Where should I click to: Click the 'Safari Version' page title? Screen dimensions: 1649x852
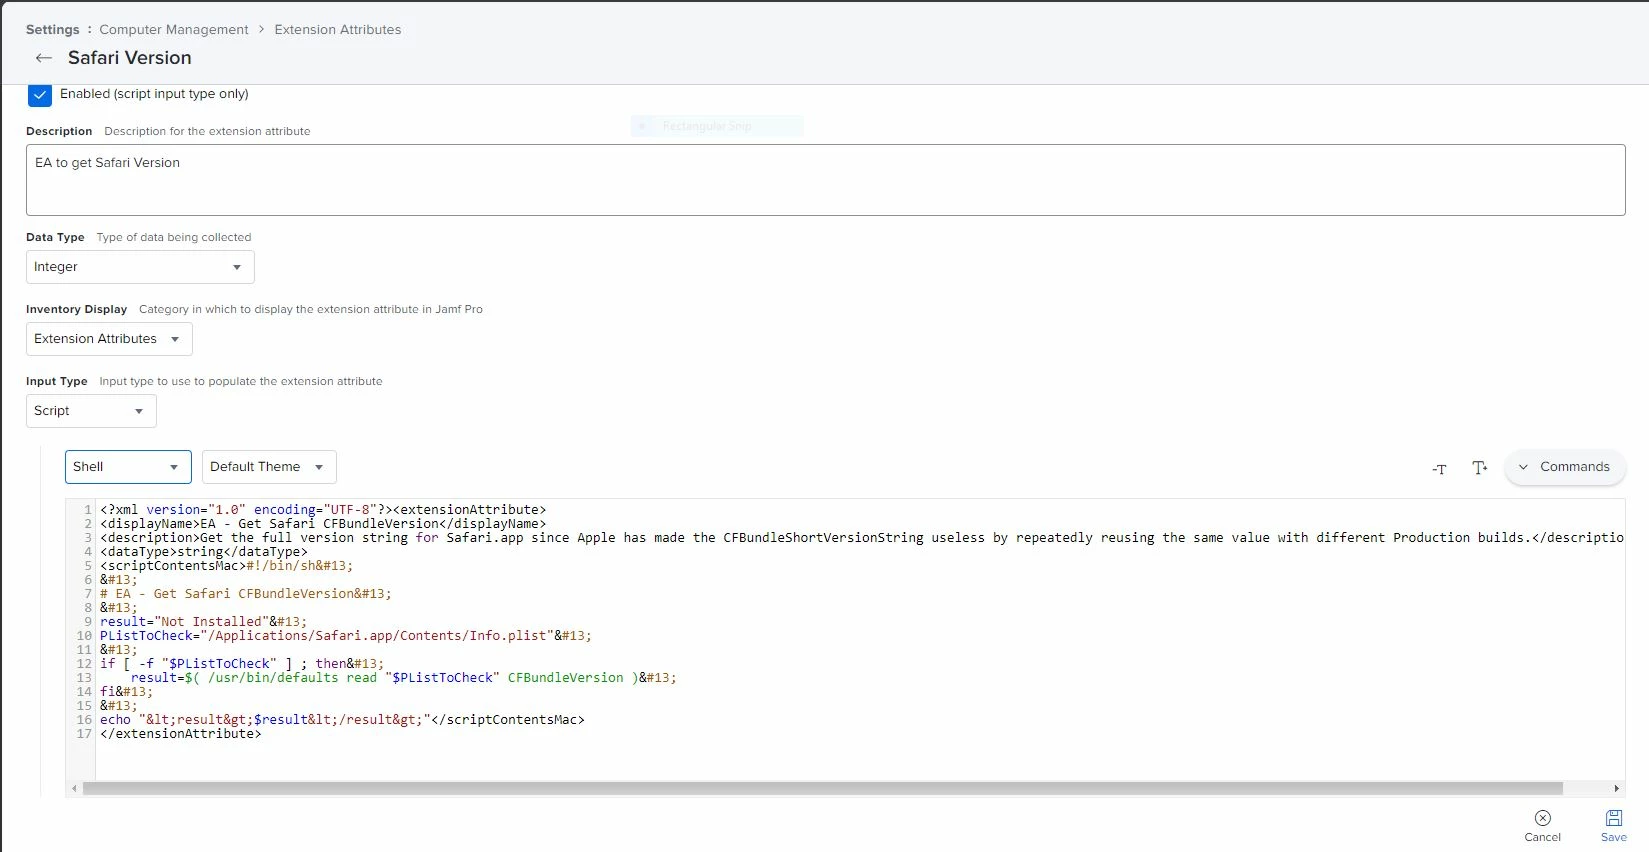(130, 58)
